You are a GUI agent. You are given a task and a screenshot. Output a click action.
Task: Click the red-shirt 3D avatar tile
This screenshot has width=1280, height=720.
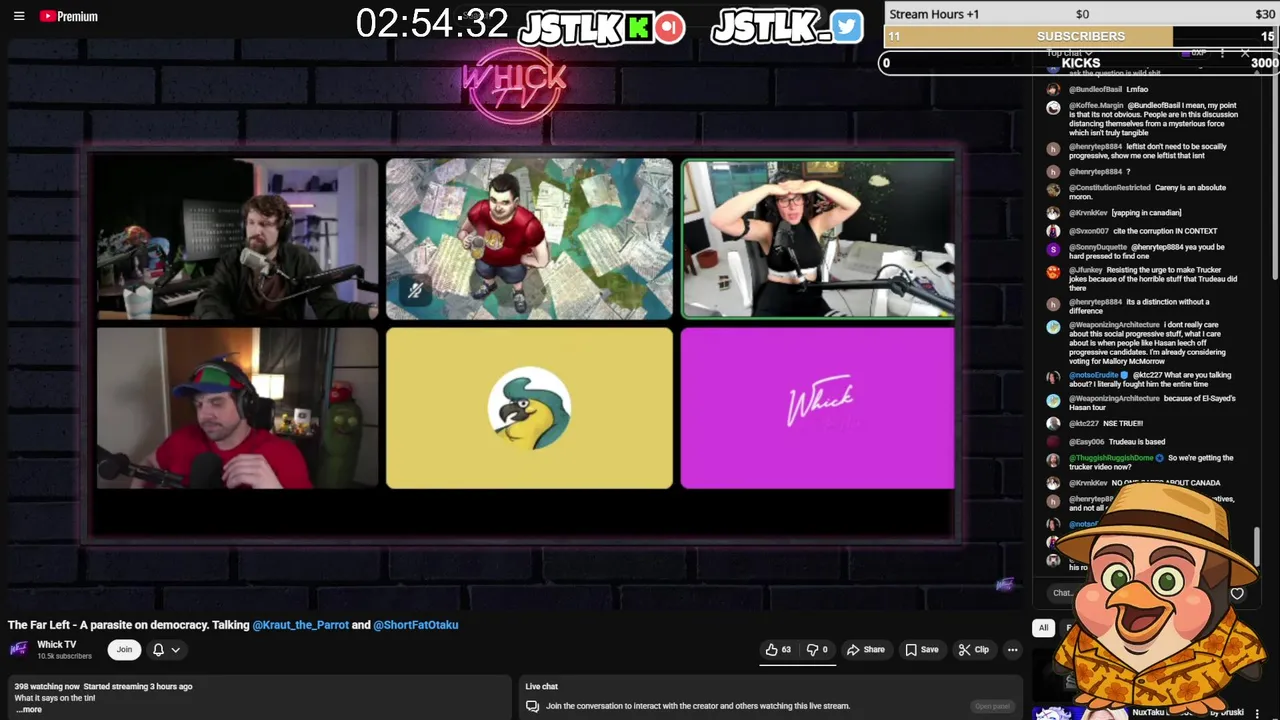coord(529,239)
